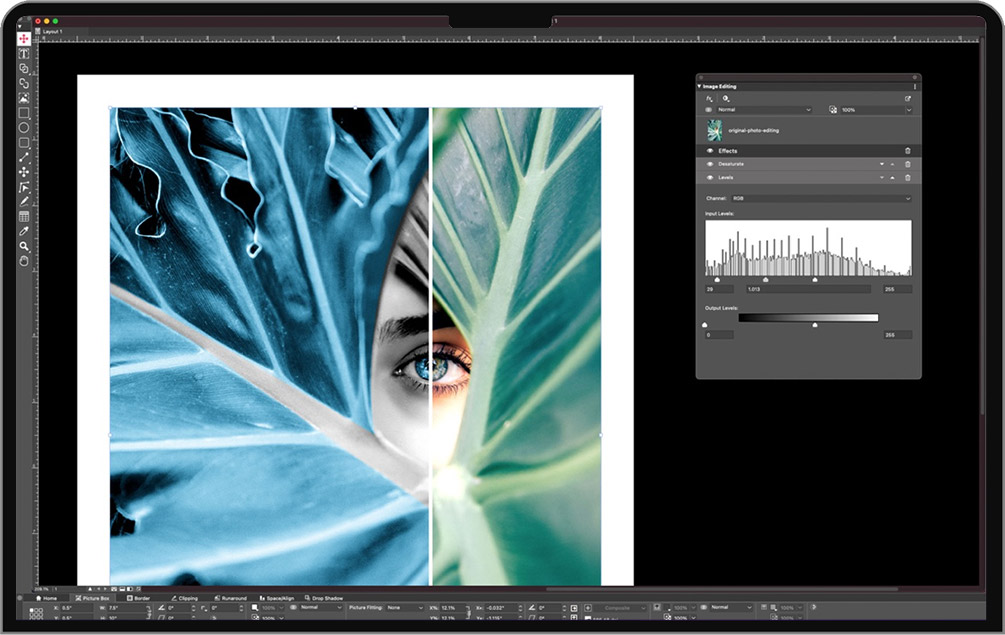Open the Normal blend mode dropdown
This screenshot has height=635, width=1005.
pyautogui.click(x=764, y=110)
